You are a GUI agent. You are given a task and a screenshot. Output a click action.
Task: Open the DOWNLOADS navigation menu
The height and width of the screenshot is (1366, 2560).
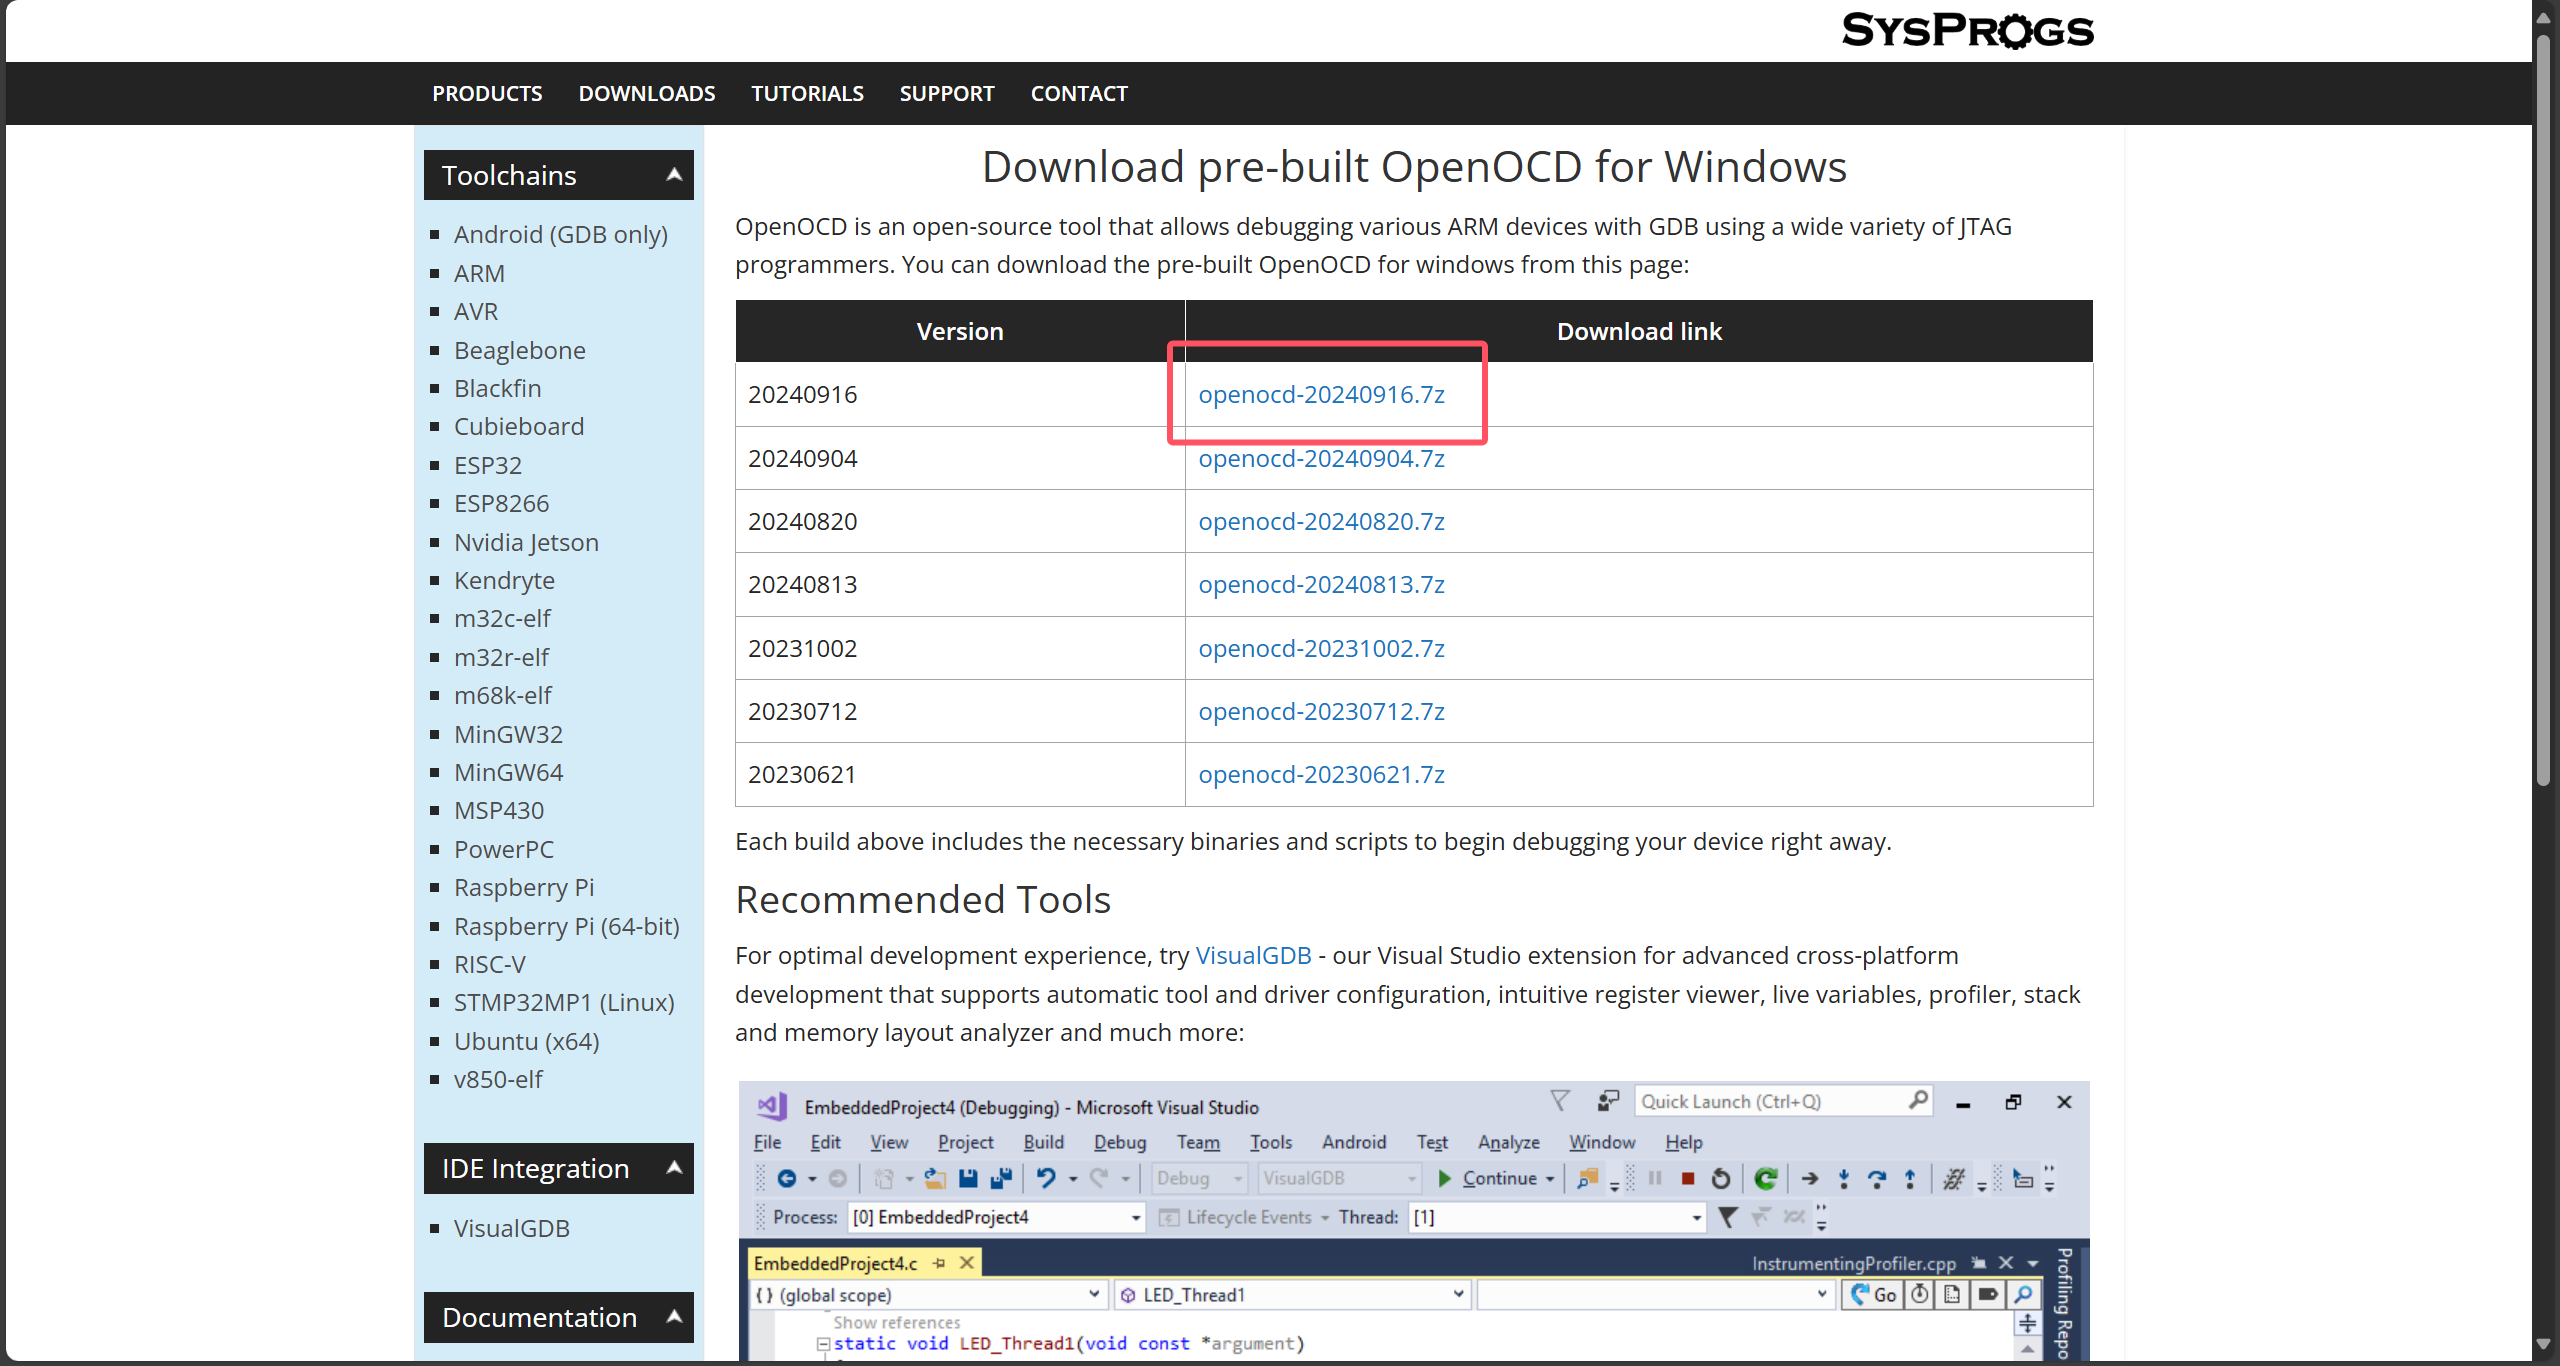647,93
